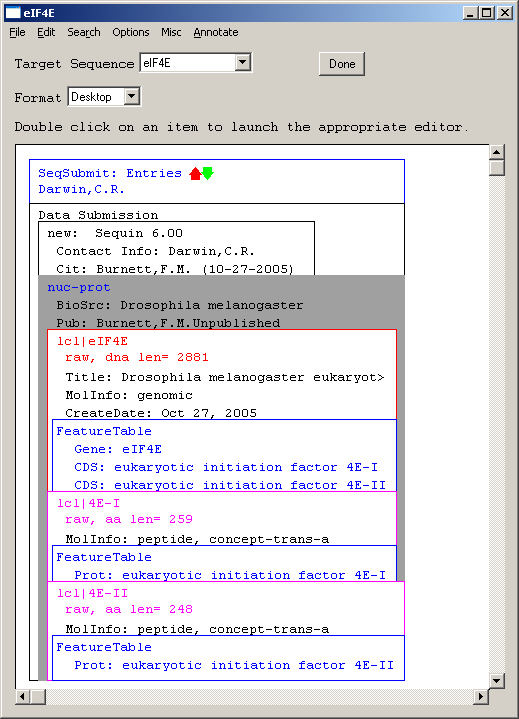The image size is (519, 719).
Task: Click the green down arrow icon
Action: click(x=208, y=173)
